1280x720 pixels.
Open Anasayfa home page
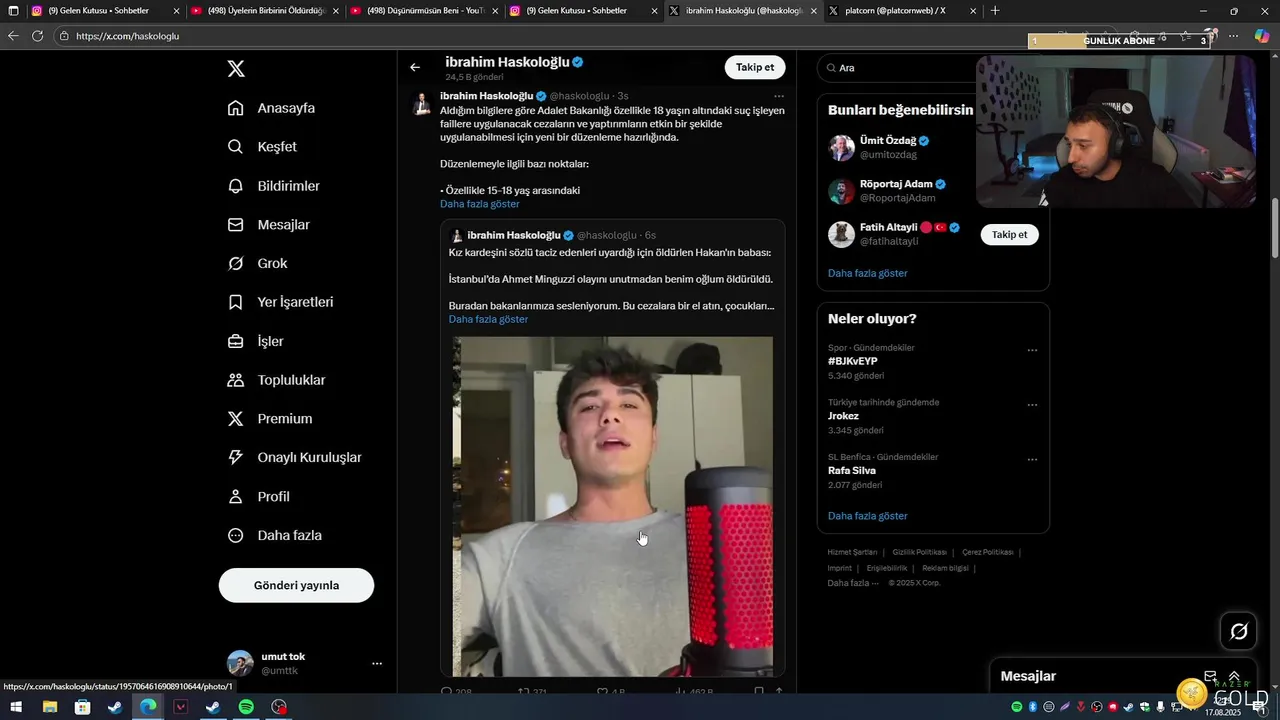pyautogui.click(x=272, y=108)
